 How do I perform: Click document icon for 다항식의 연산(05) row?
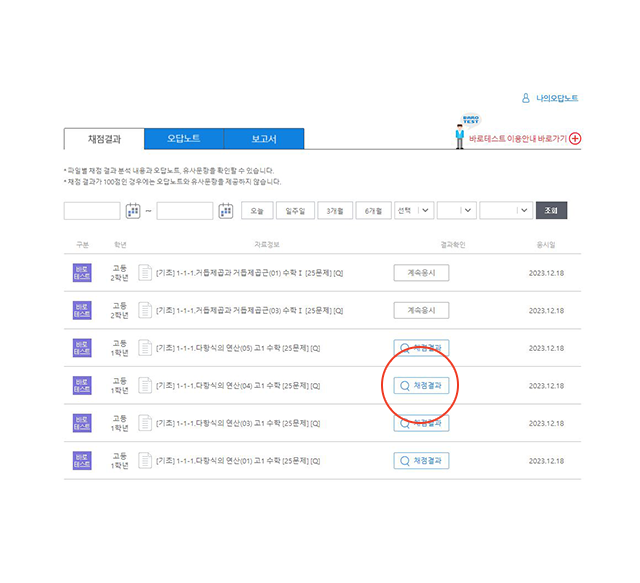tap(145, 348)
